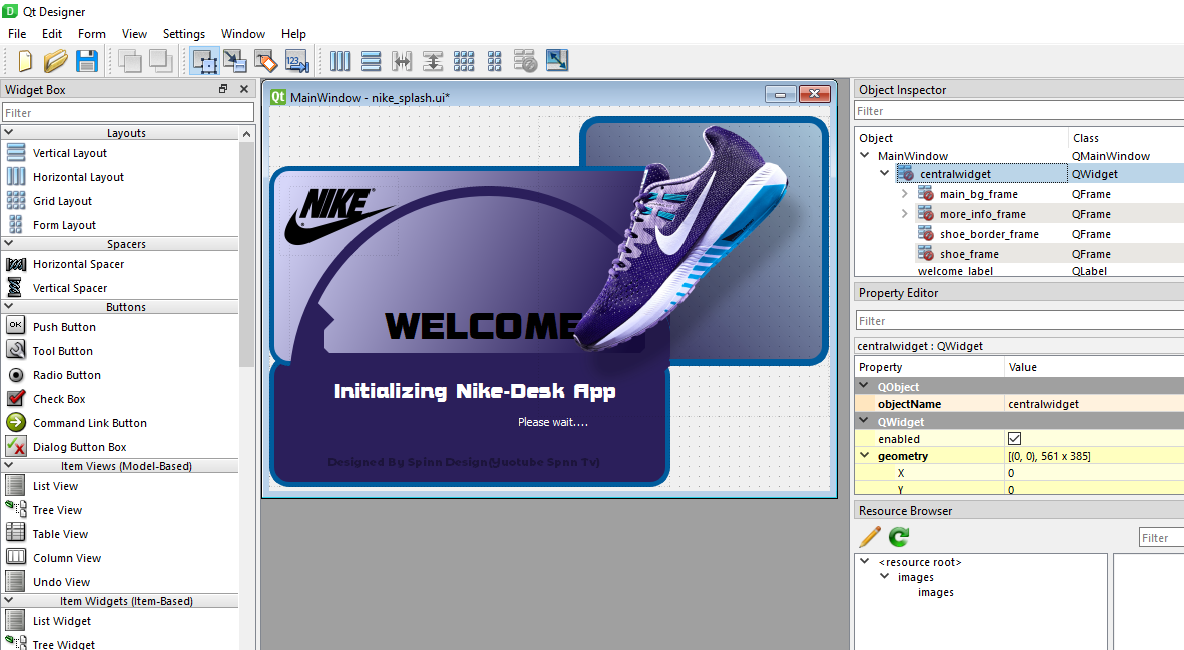Activate the Edit Widgets mode icon
This screenshot has width=1184, height=650.
click(205, 61)
